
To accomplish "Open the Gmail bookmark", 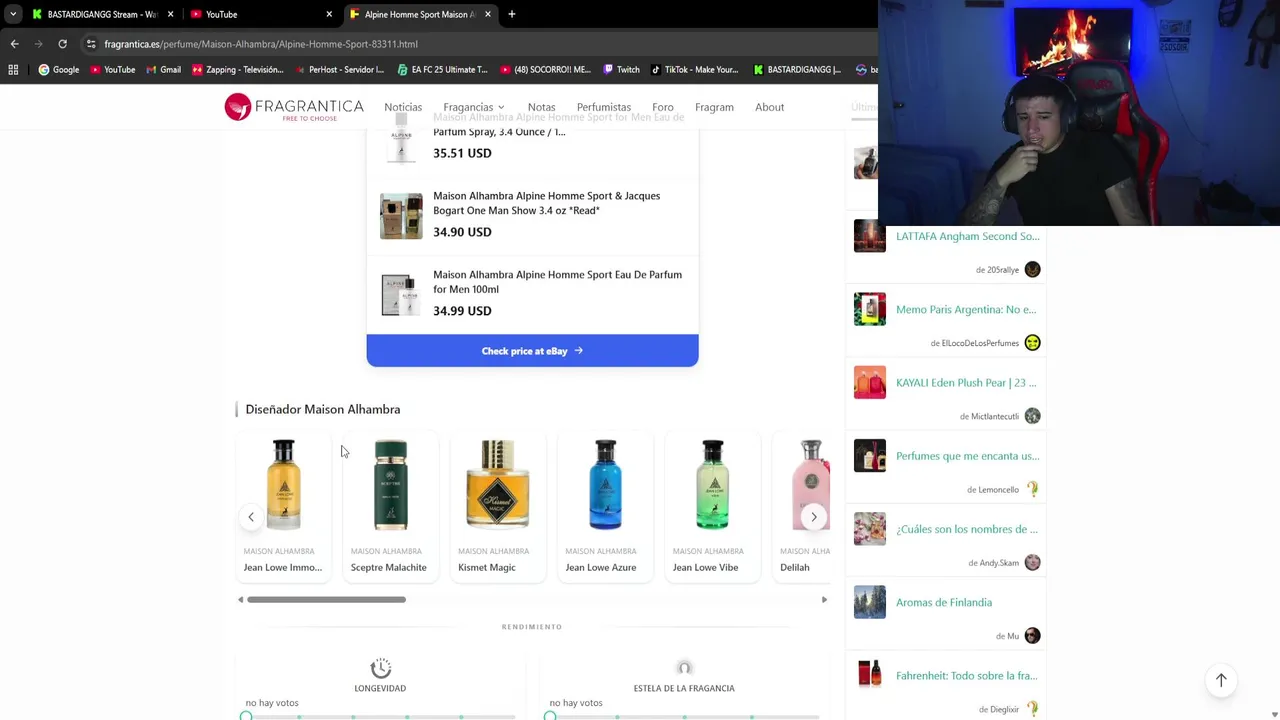I will pos(163,70).
